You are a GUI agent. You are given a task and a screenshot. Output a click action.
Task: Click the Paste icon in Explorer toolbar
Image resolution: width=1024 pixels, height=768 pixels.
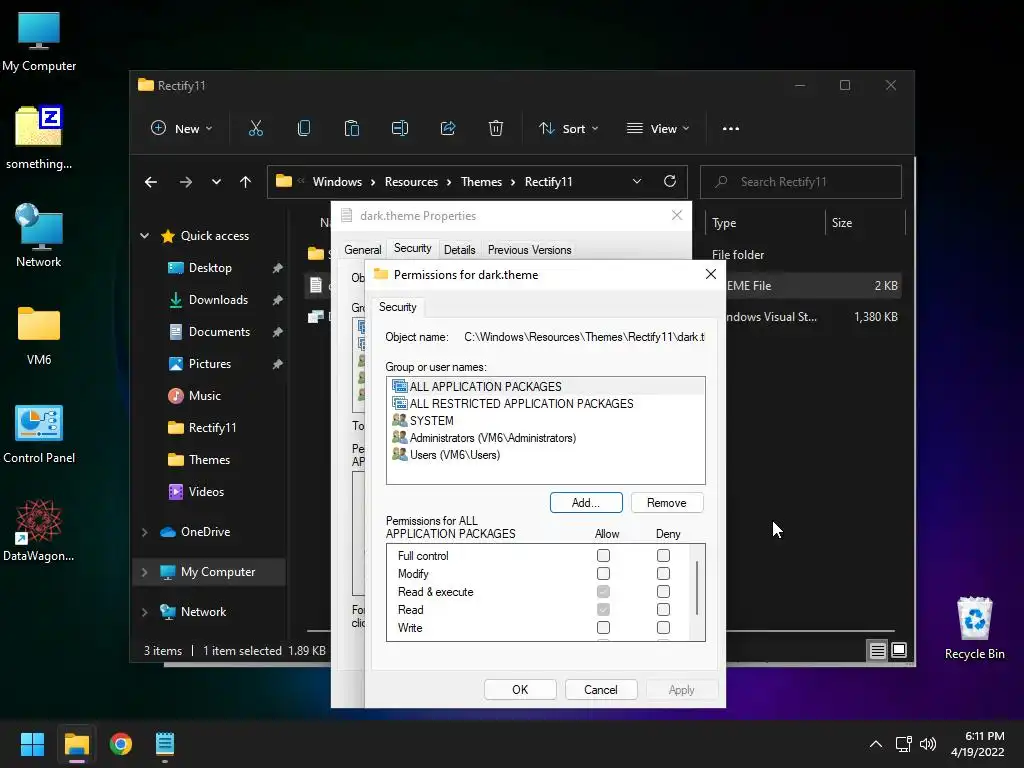(x=351, y=129)
